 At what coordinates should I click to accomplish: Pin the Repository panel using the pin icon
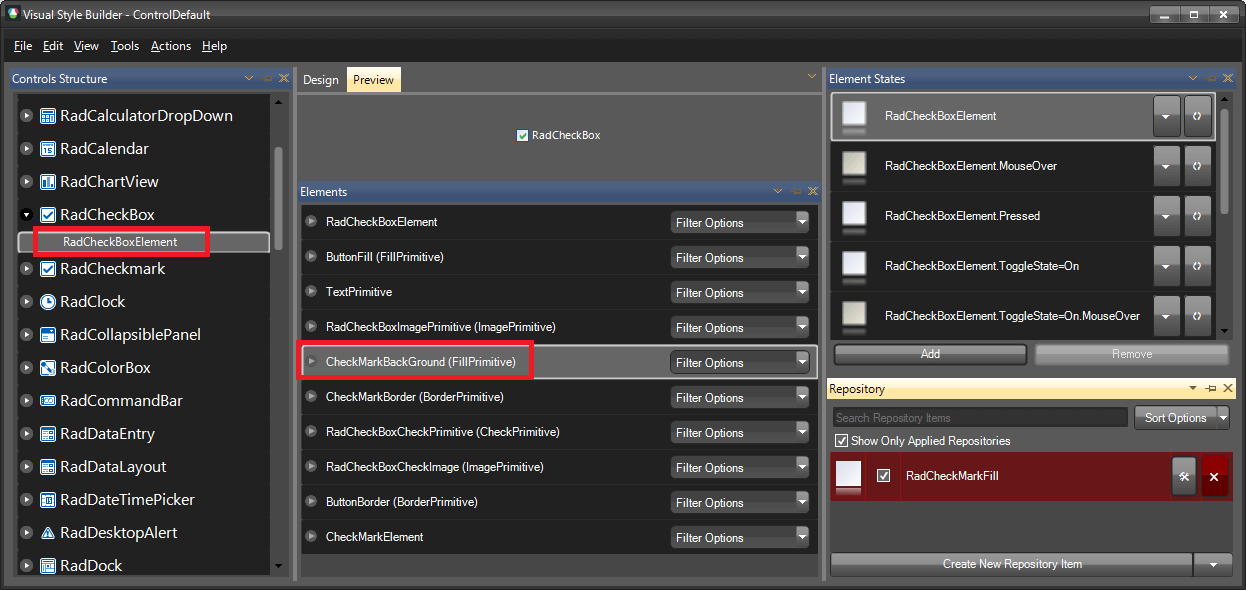pyautogui.click(x=1210, y=389)
